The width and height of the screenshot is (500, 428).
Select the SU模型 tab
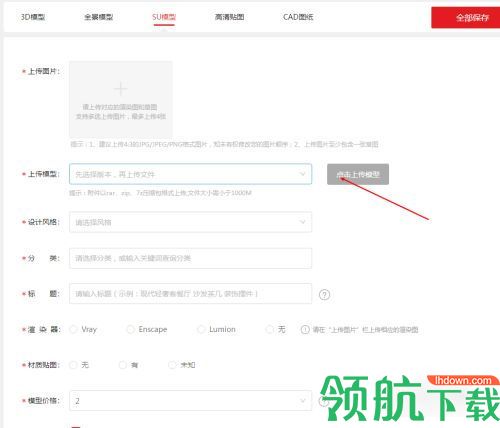[164, 17]
